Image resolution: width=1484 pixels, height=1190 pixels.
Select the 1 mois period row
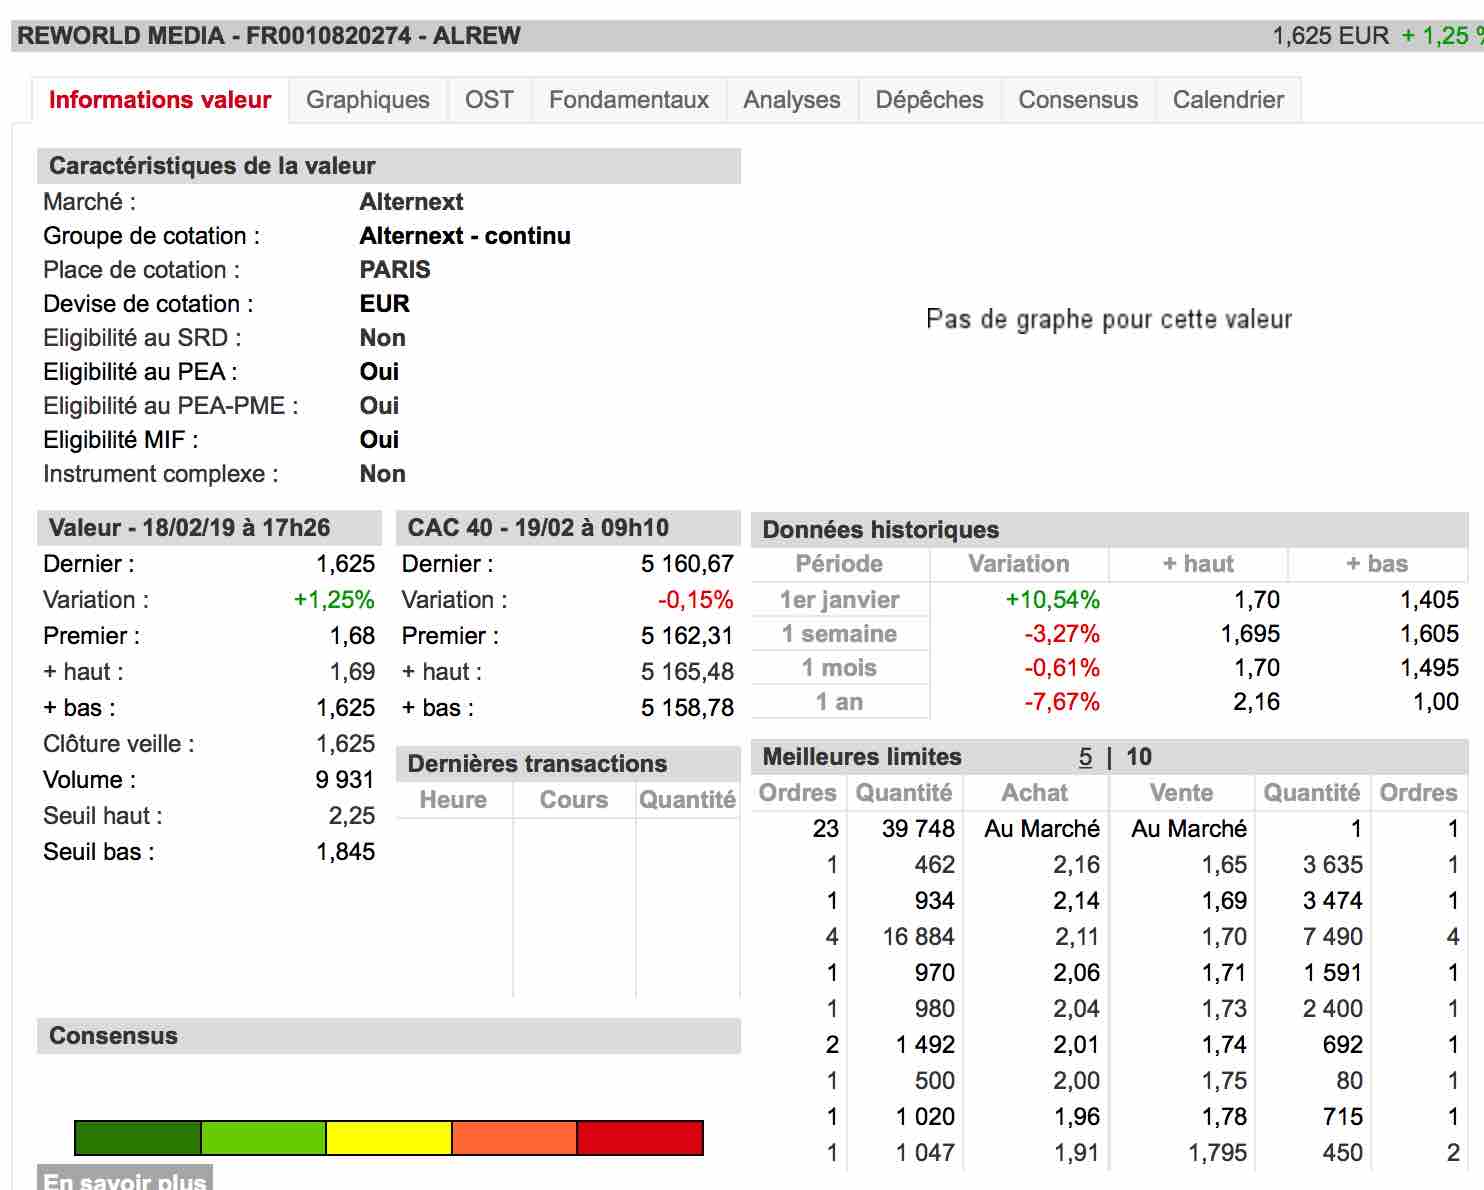[840, 668]
